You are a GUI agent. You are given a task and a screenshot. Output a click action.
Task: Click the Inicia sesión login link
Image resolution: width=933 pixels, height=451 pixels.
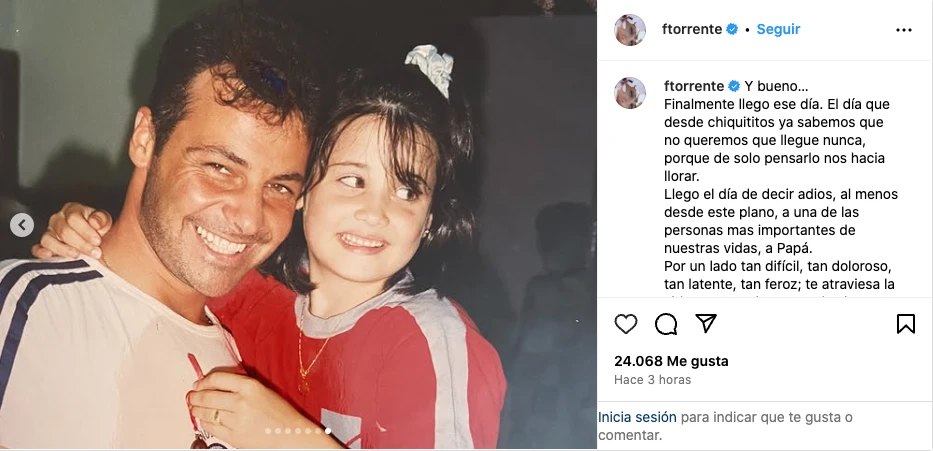click(637, 417)
